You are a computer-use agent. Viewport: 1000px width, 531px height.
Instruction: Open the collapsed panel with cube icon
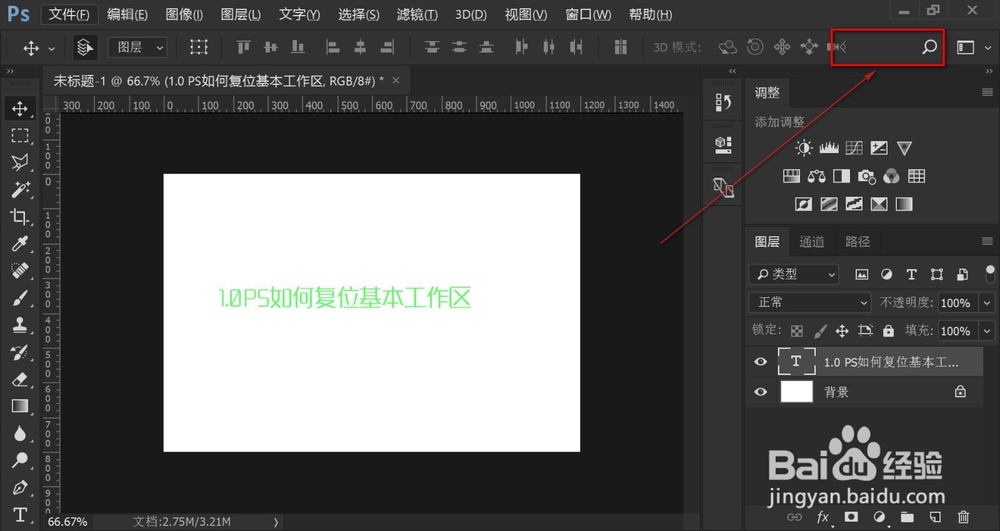723,145
